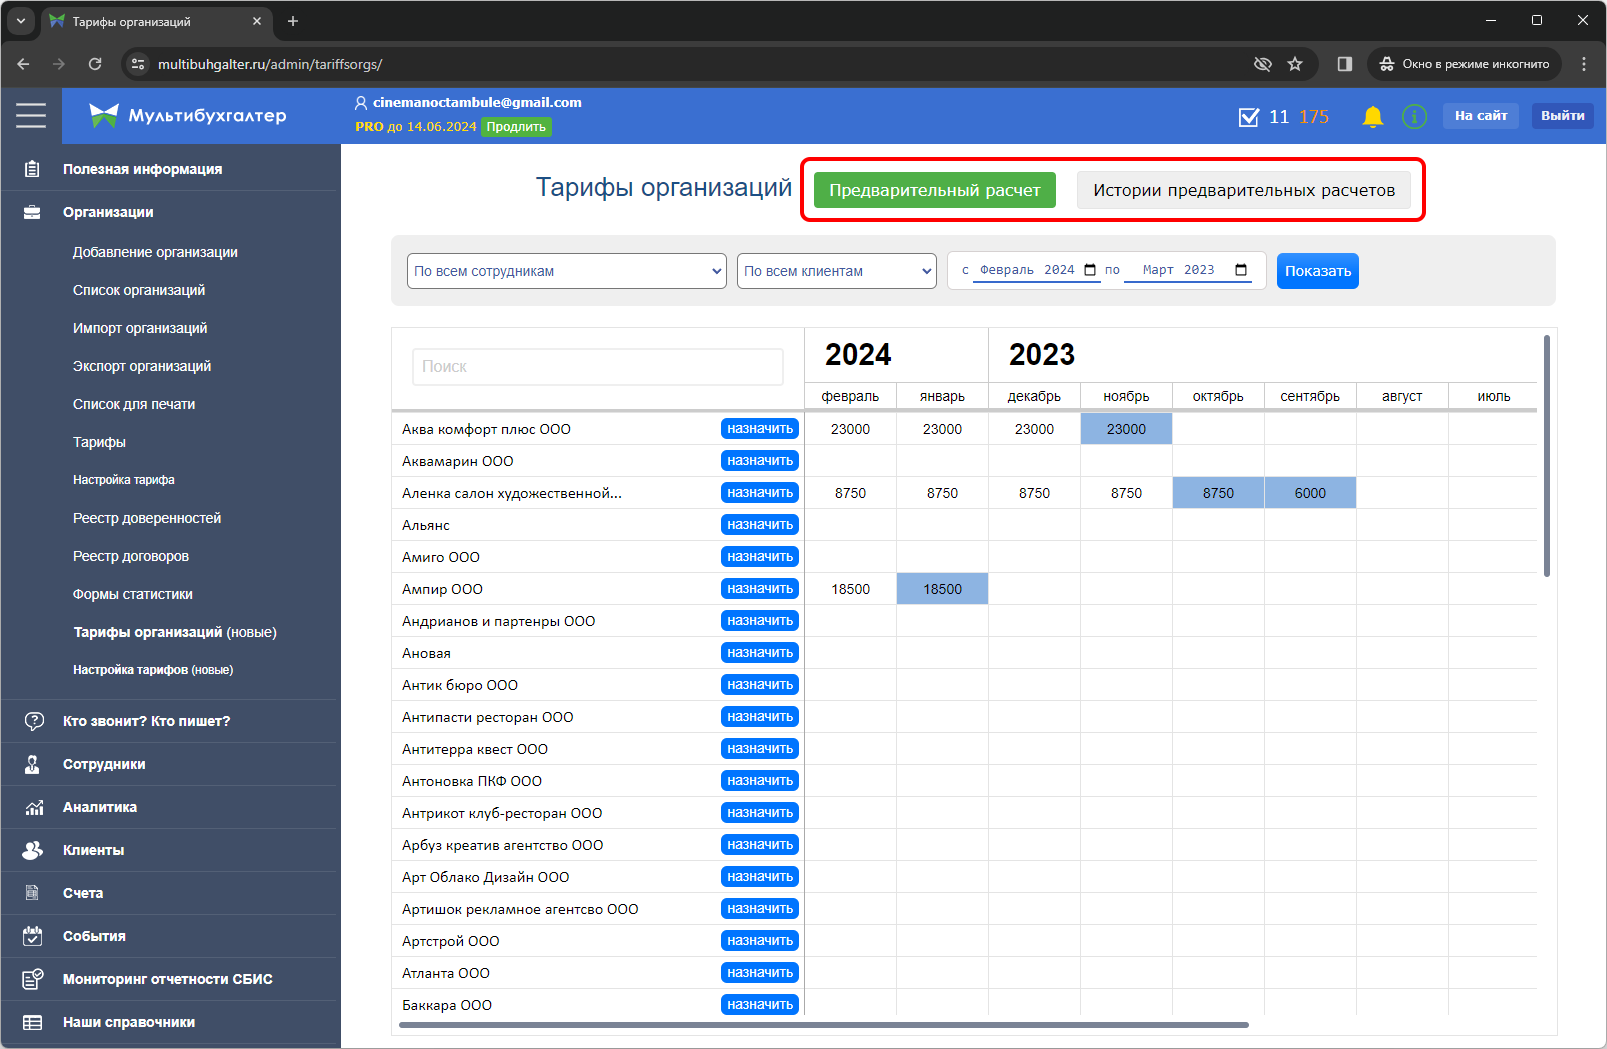Open the События calendar section
Viewport: 1607px width, 1049px height.
point(94,936)
